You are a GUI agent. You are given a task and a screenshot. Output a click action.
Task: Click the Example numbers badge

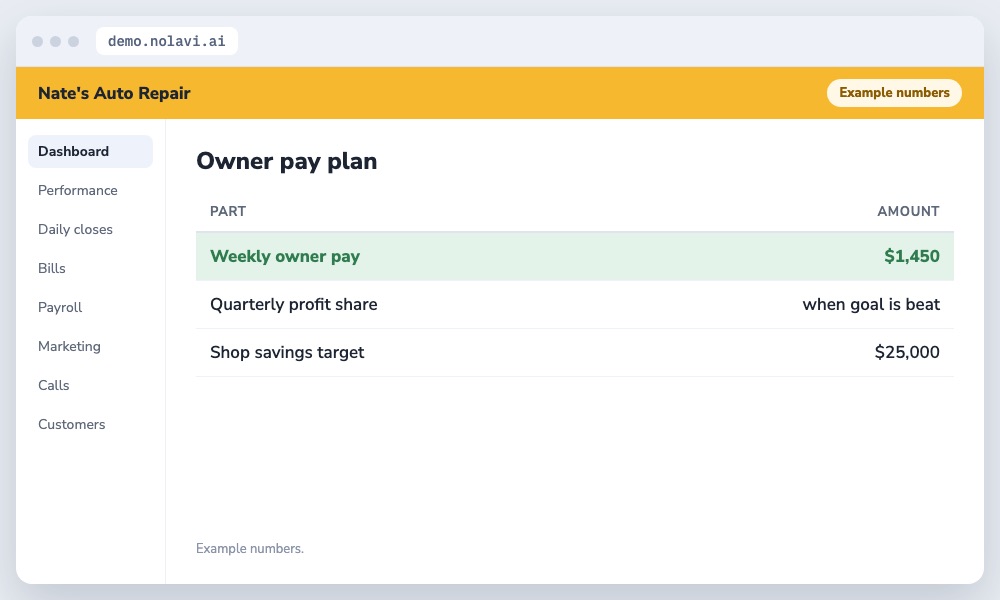tap(894, 92)
